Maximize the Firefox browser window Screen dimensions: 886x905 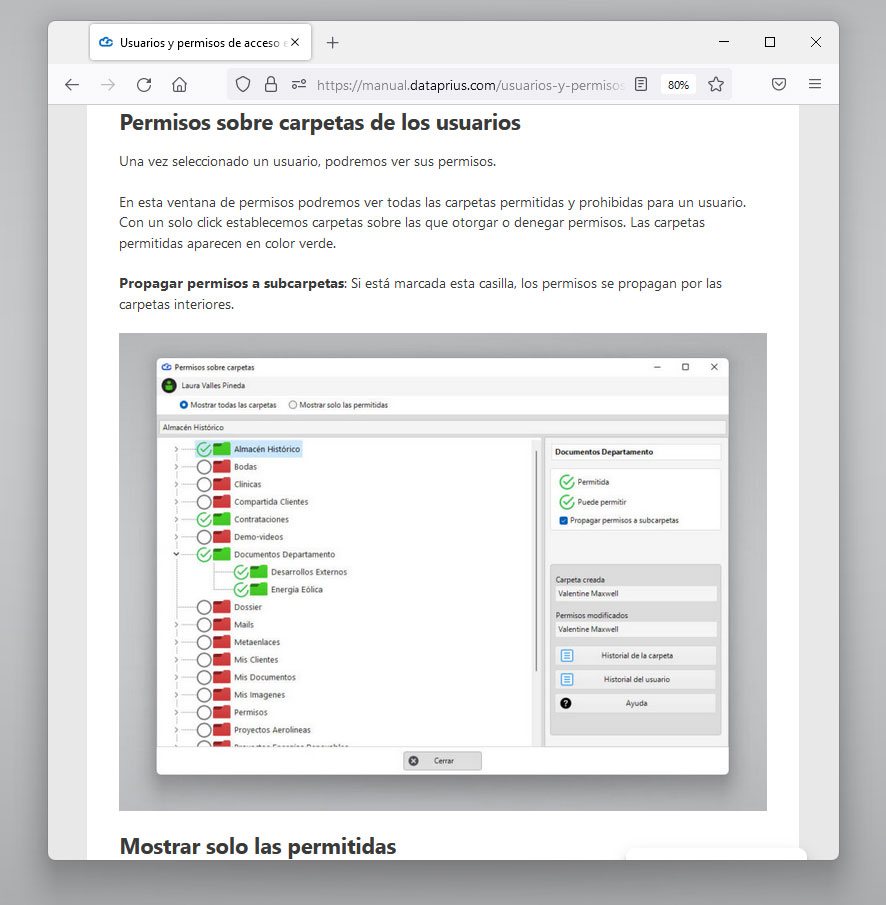769,42
